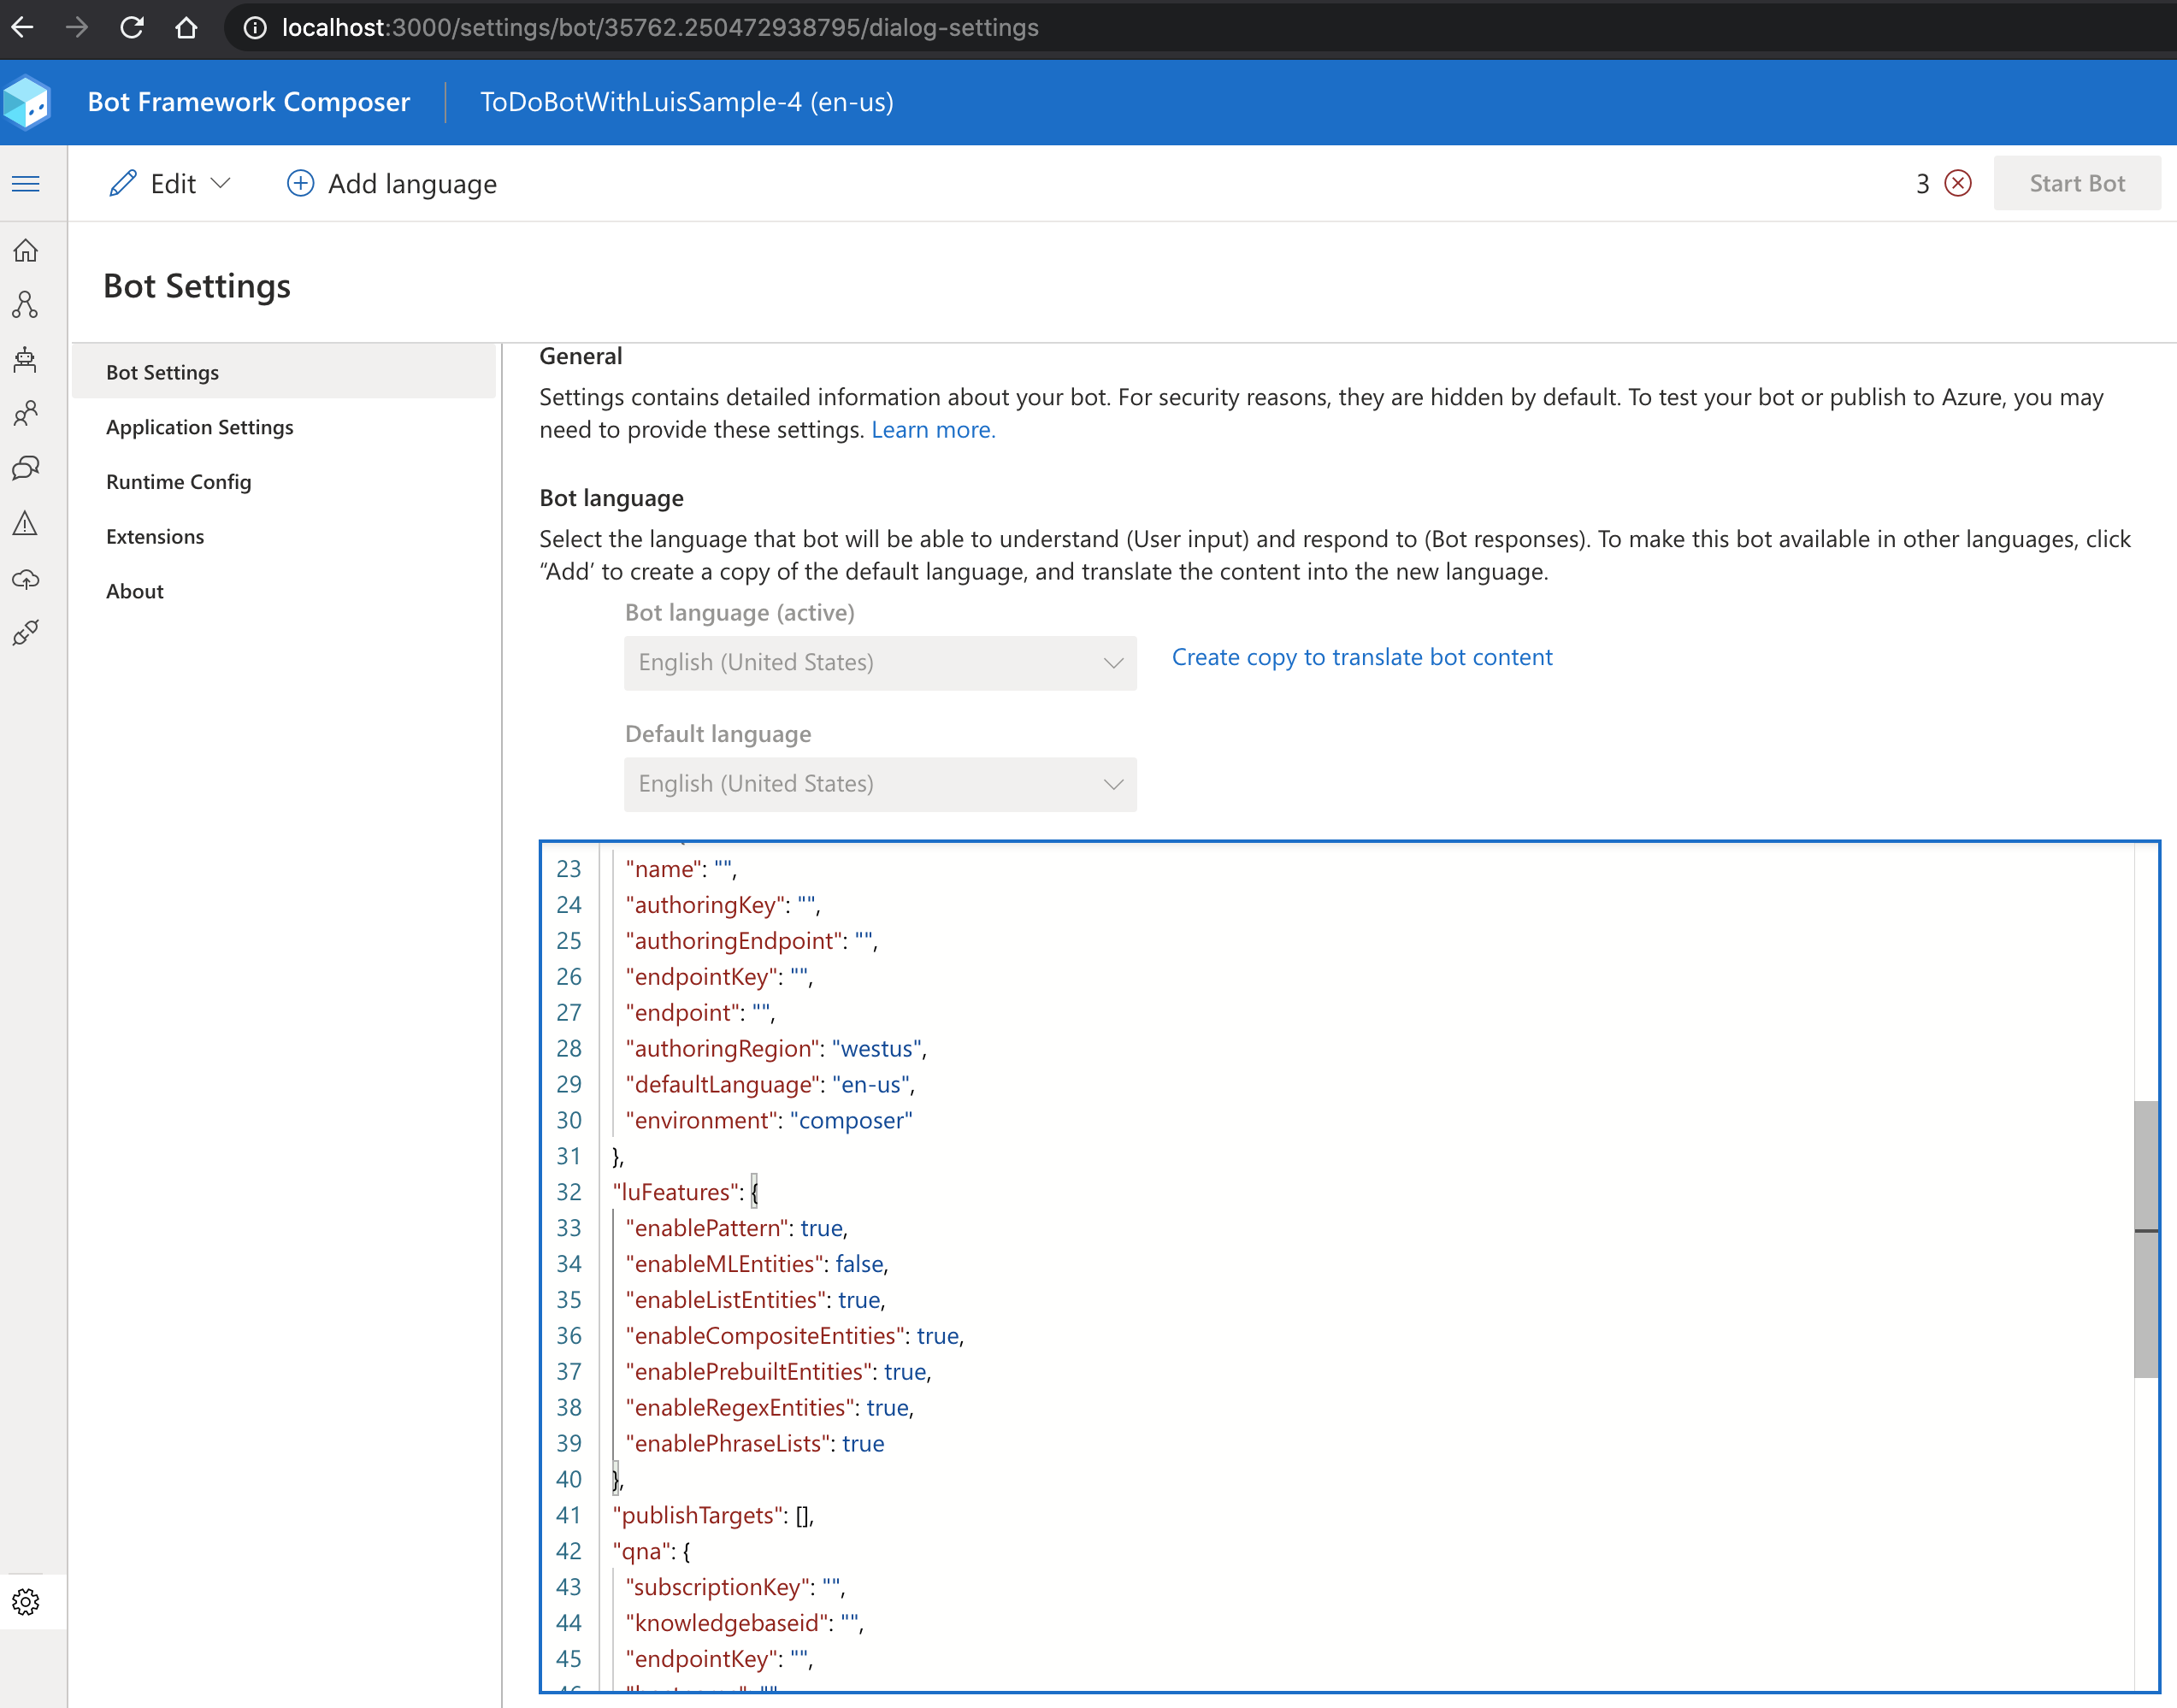2177x1708 pixels.
Task: Open the QnA chat bubbles icon
Action: pyautogui.click(x=26, y=468)
